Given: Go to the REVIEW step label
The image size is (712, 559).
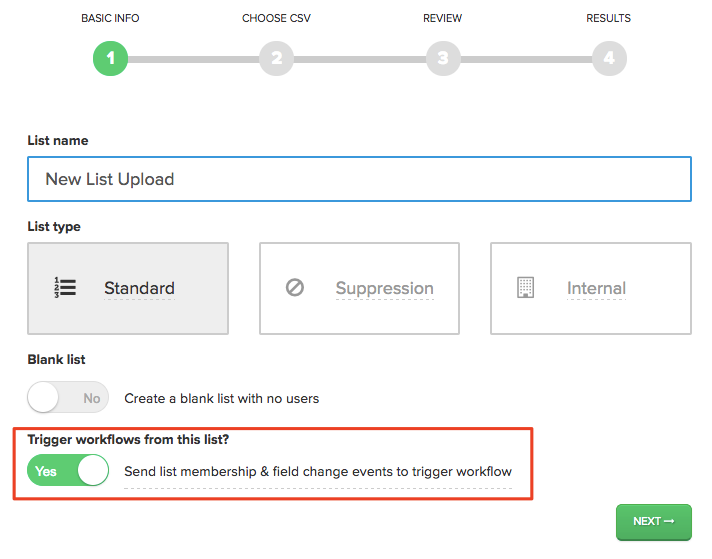Looking at the screenshot, I should pyautogui.click(x=442, y=18).
